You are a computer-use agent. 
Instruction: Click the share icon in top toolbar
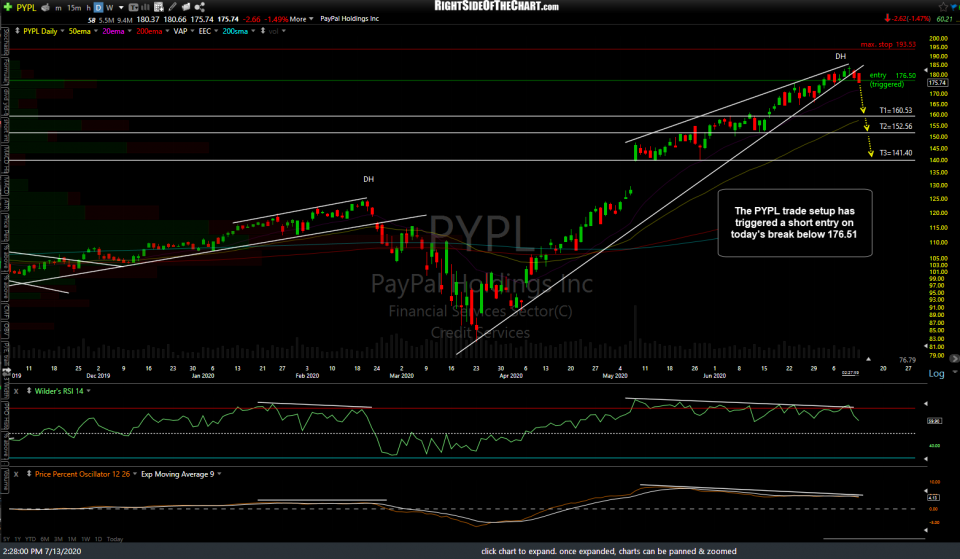click(200, 7)
